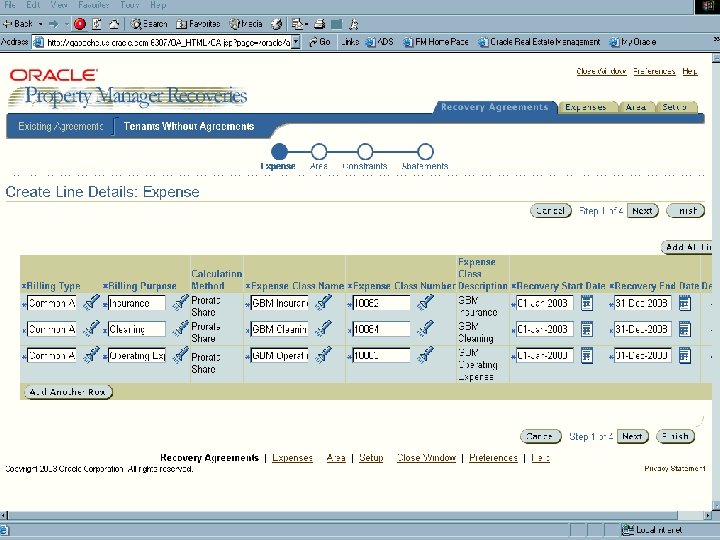720x540 pixels.
Task: Click the top Cancel button
Action: tap(551, 211)
